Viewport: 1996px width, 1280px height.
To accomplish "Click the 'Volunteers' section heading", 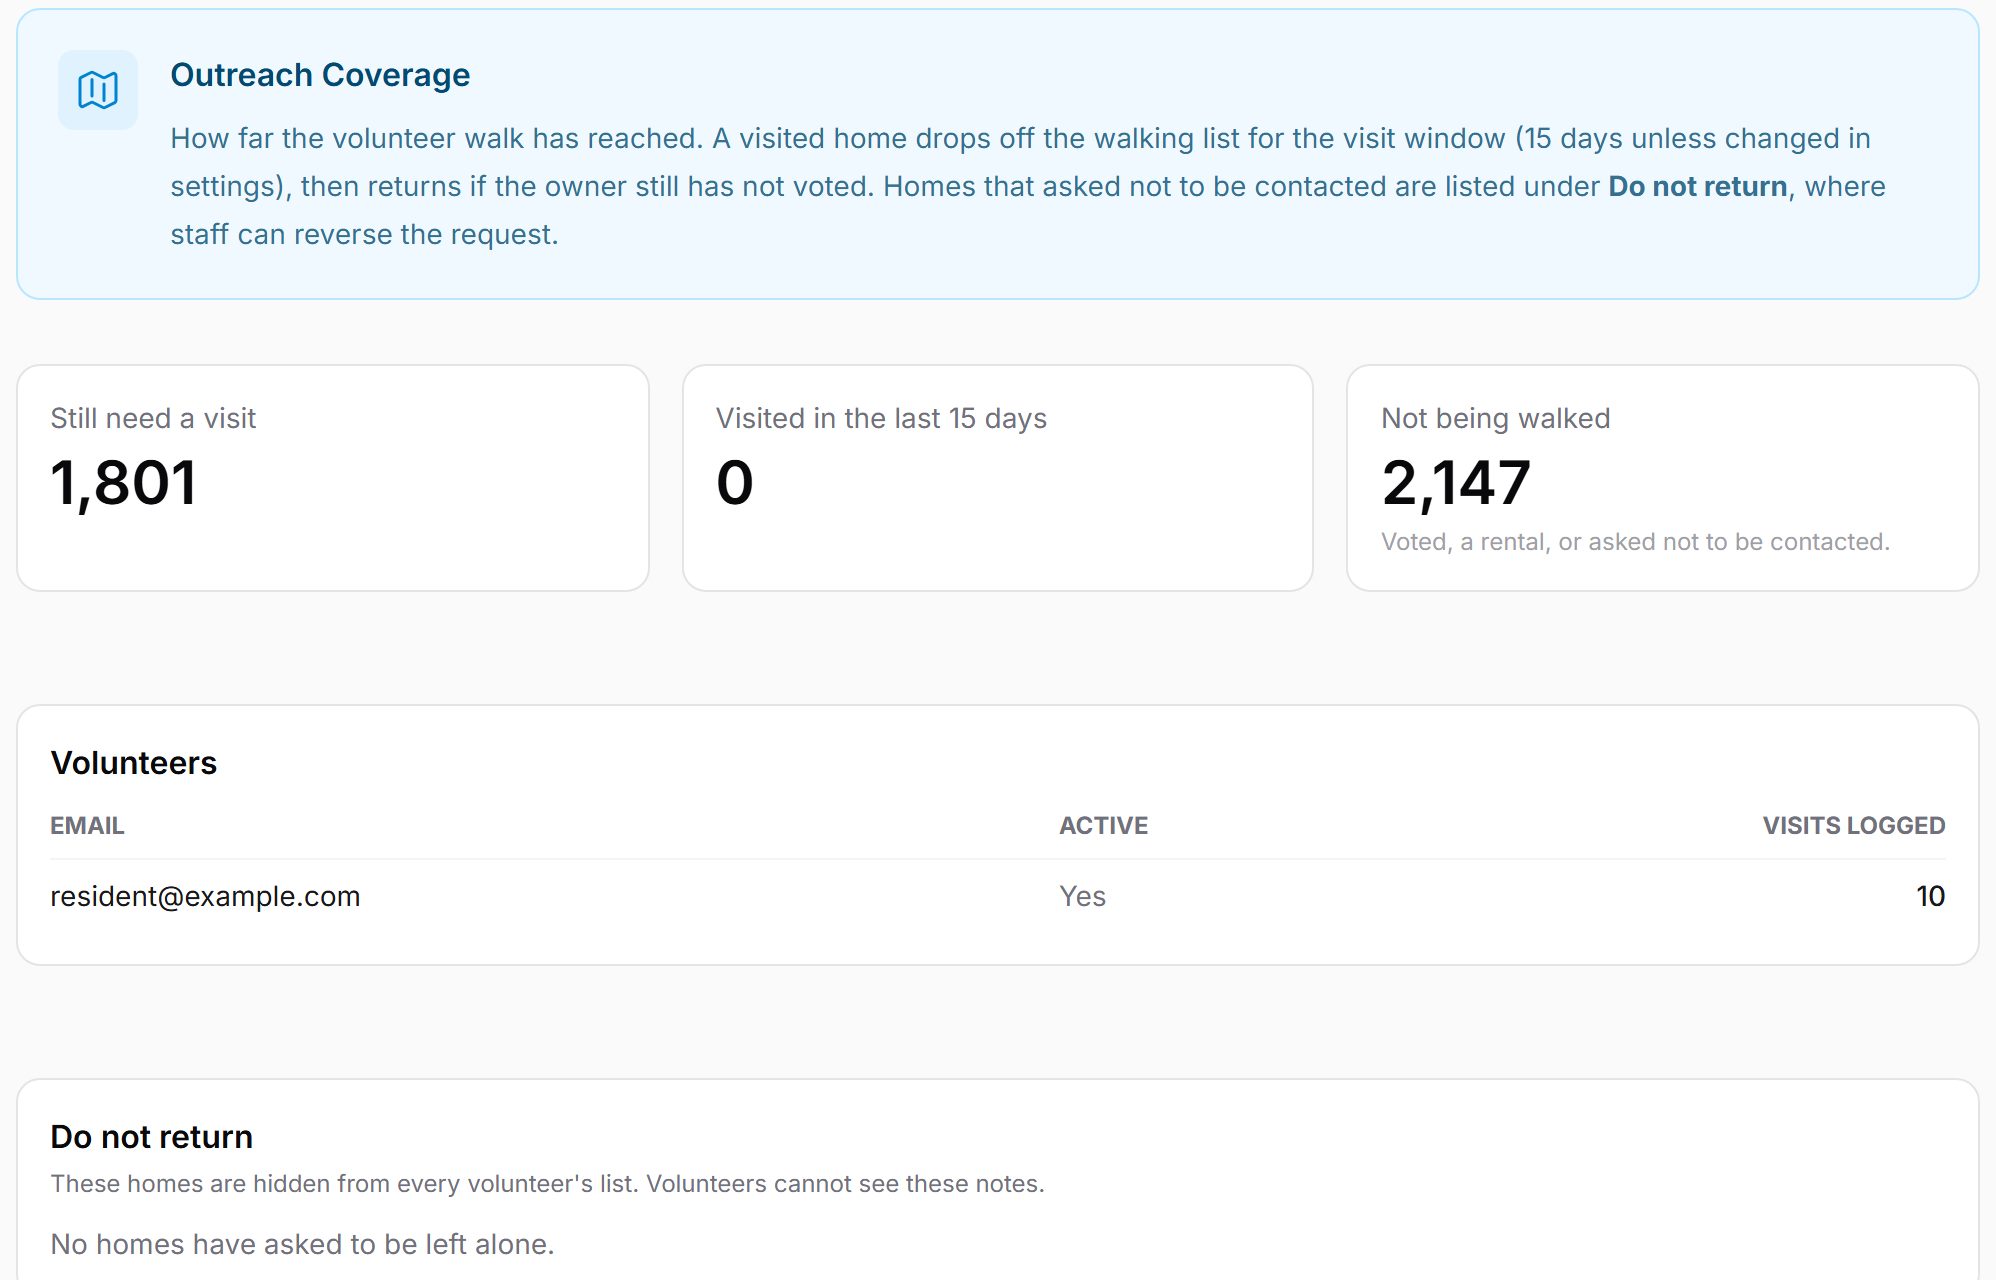I will pos(133,763).
